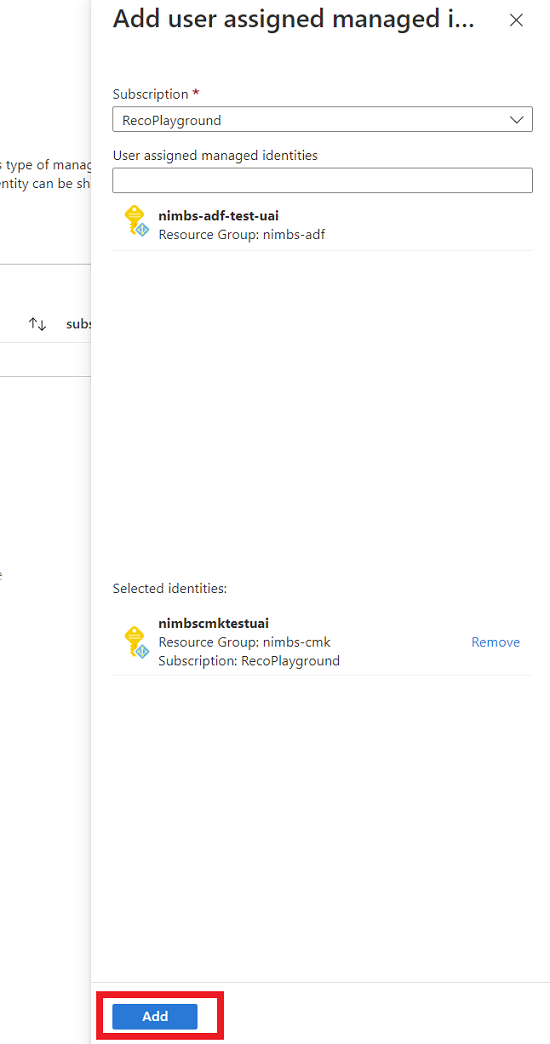Click the Selected identities label
Viewport: 550px width, 1044px height.
click(170, 589)
